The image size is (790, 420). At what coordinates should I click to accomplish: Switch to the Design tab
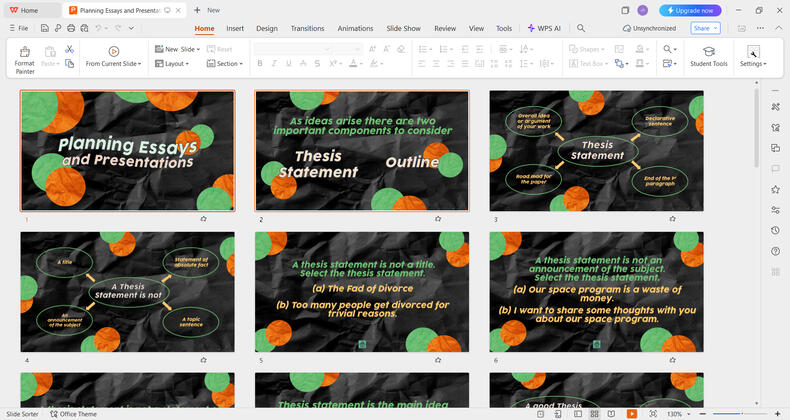(267, 28)
